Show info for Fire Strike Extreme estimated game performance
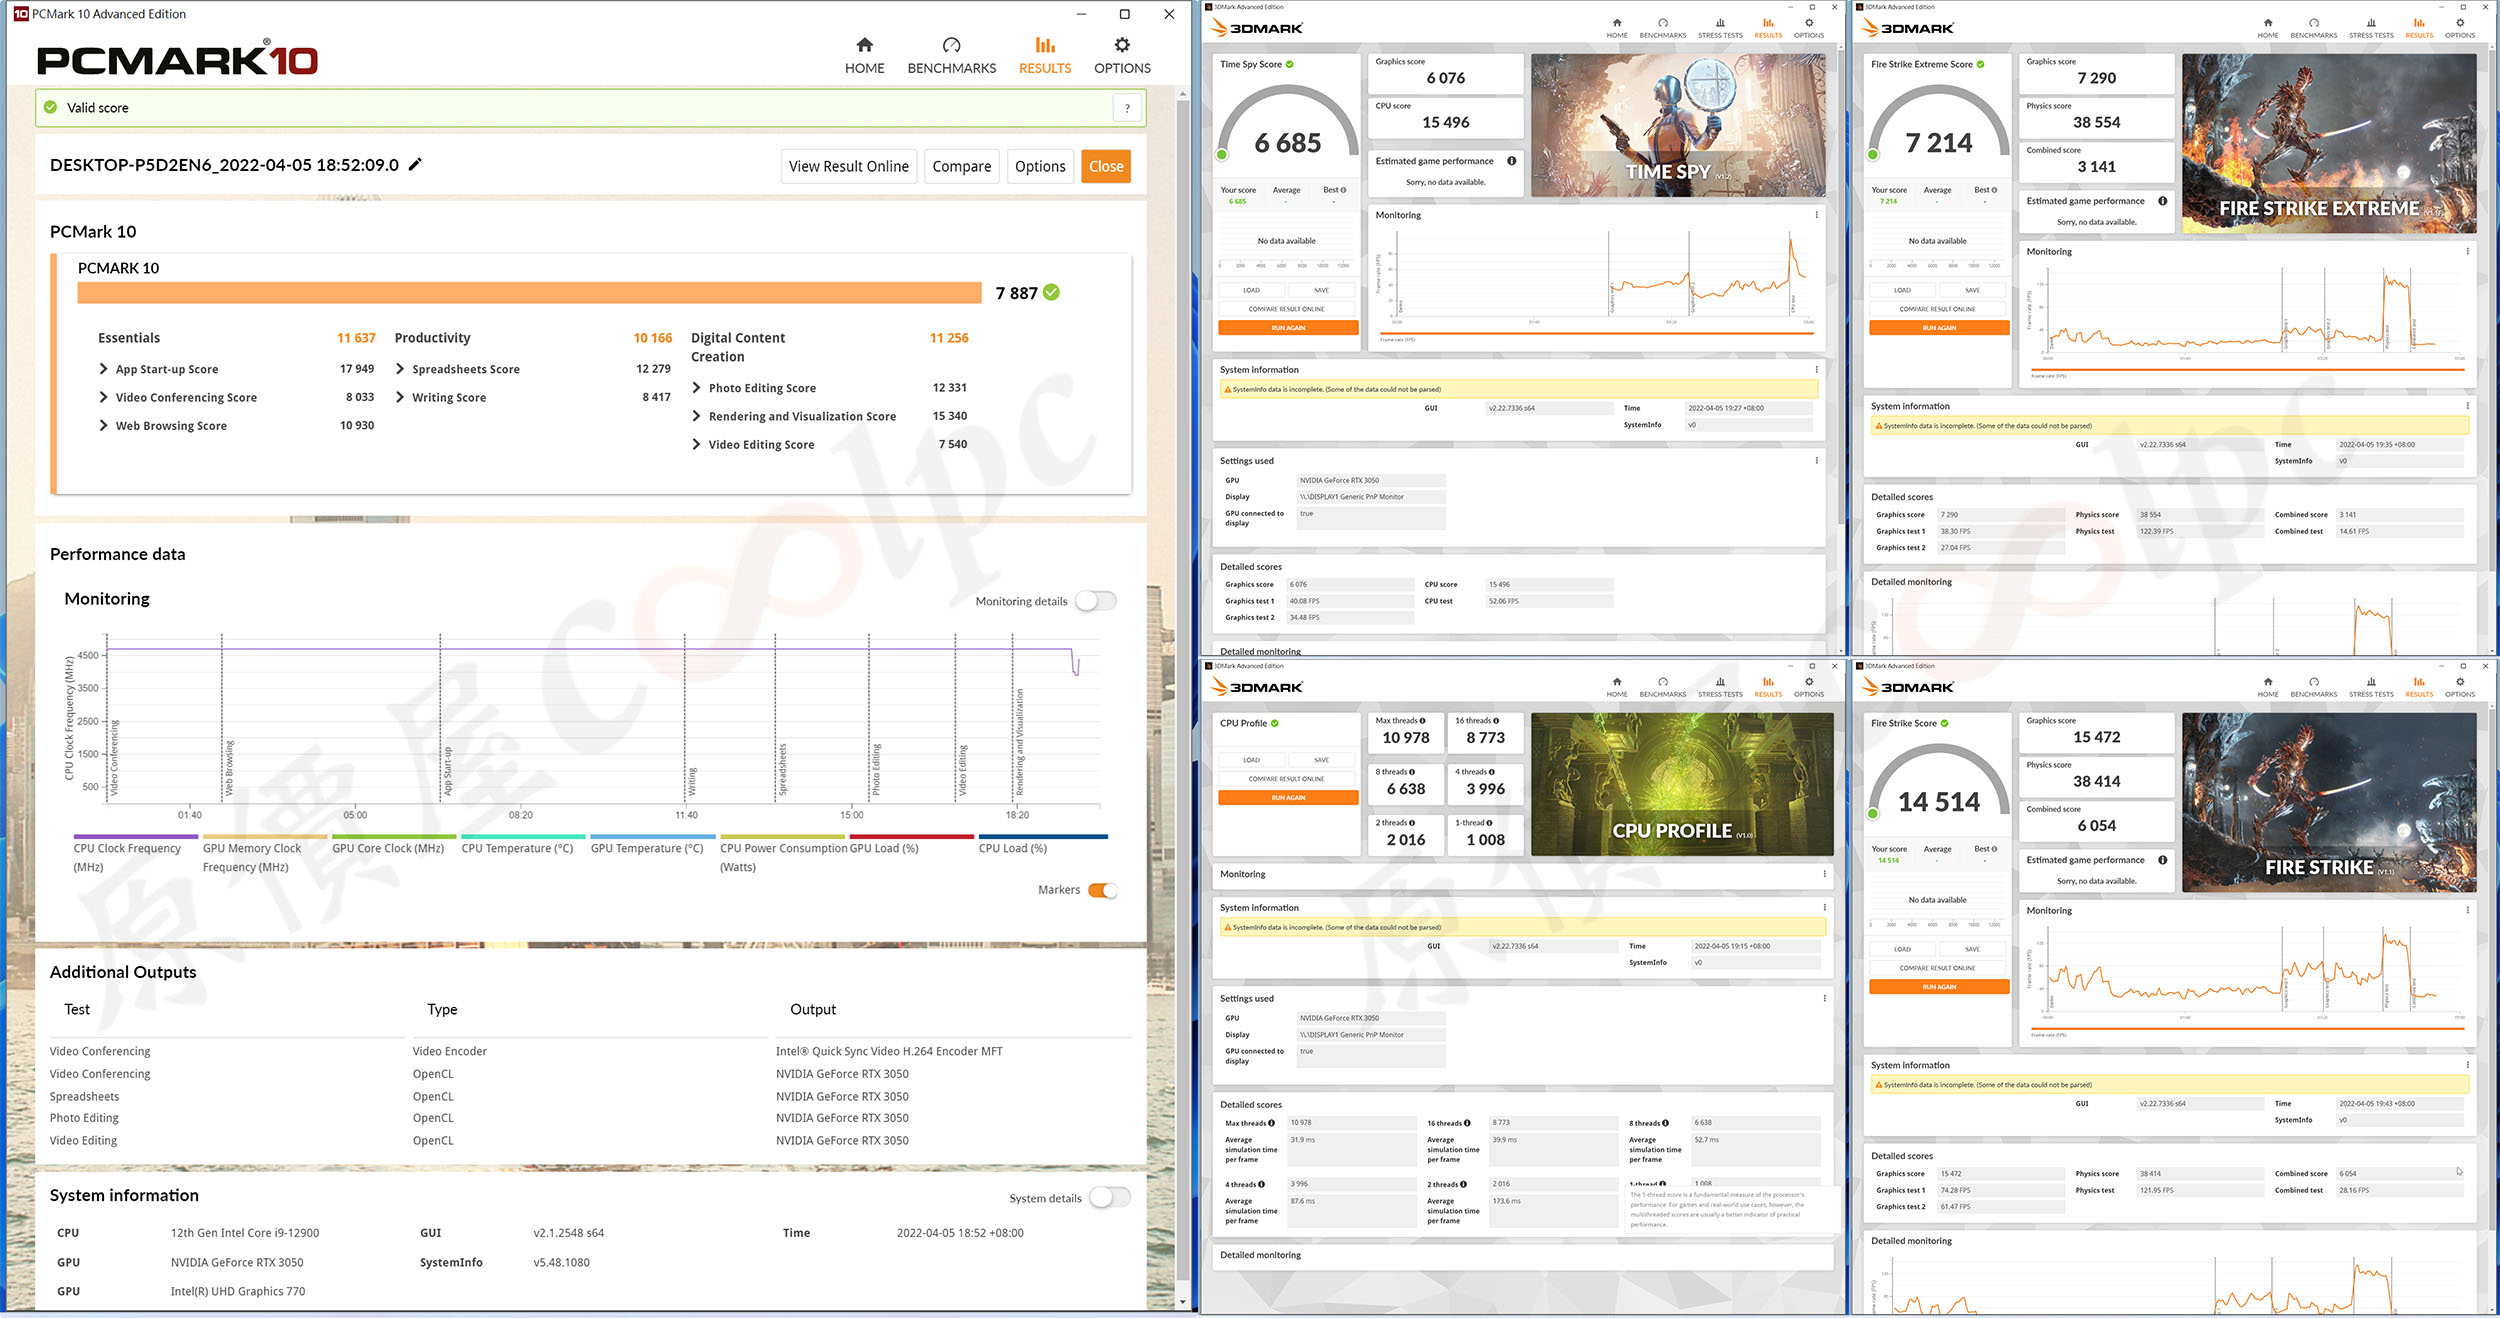Image resolution: width=2500 pixels, height=1318 pixels. click(2162, 201)
